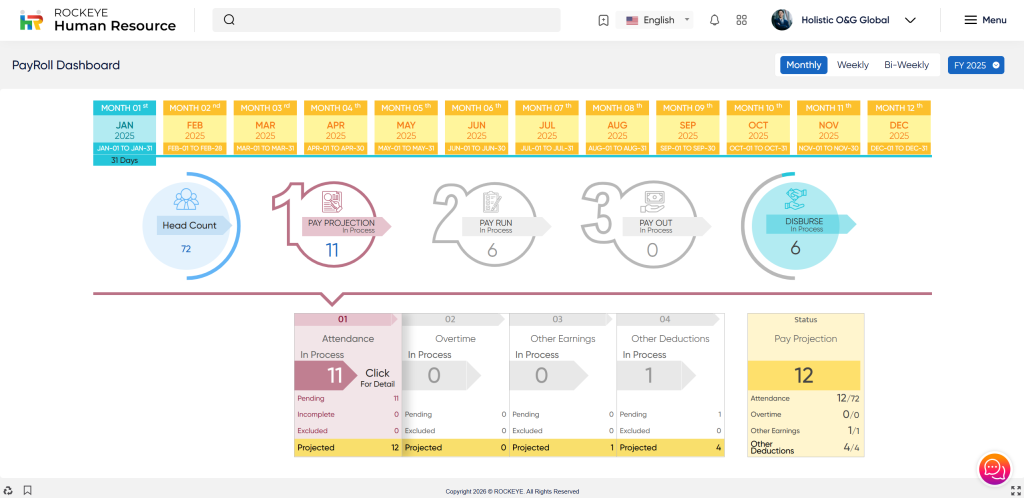
Task: Open the Pay Run stage
Action: [495, 226]
